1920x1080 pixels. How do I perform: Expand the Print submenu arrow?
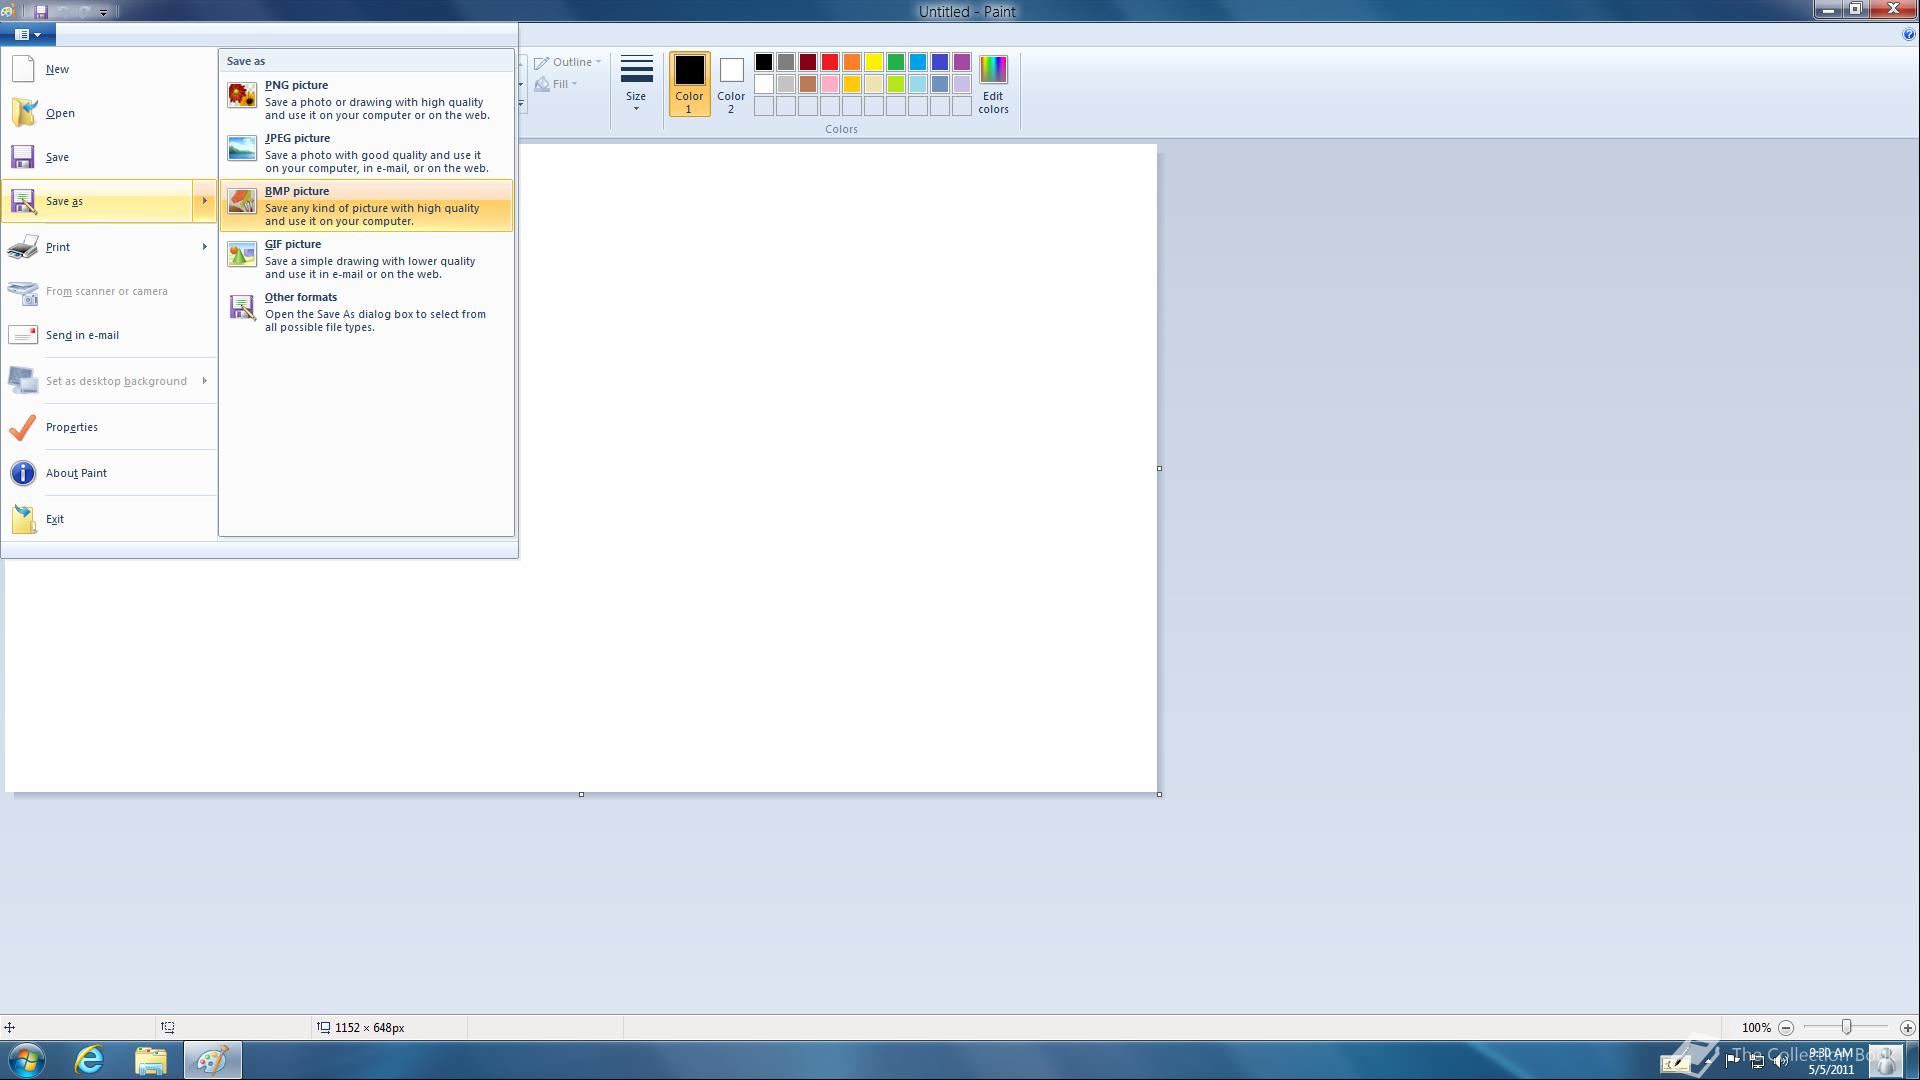[x=204, y=247]
